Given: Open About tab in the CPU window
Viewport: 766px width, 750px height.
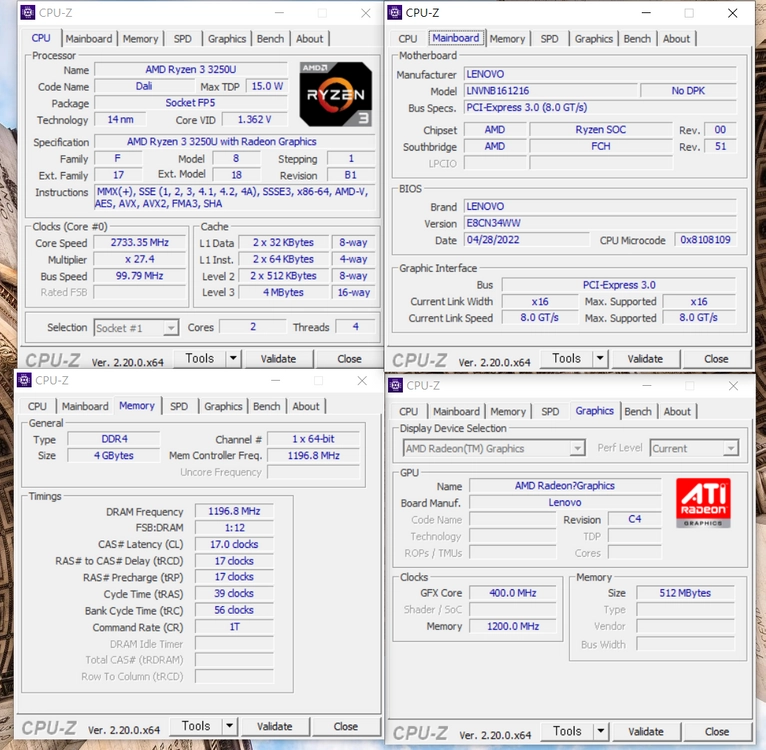Looking at the screenshot, I should [309, 39].
